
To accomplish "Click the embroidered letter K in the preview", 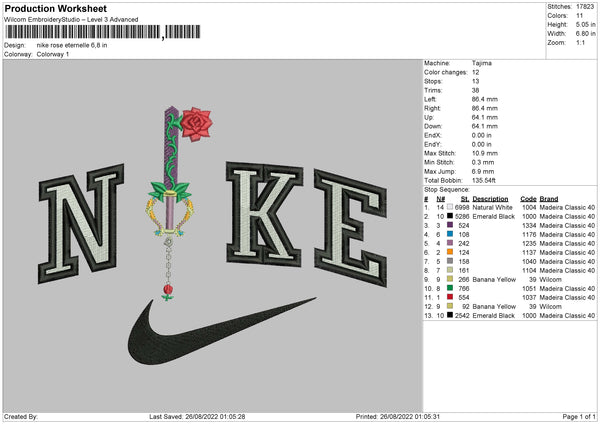I will [x=264, y=214].
